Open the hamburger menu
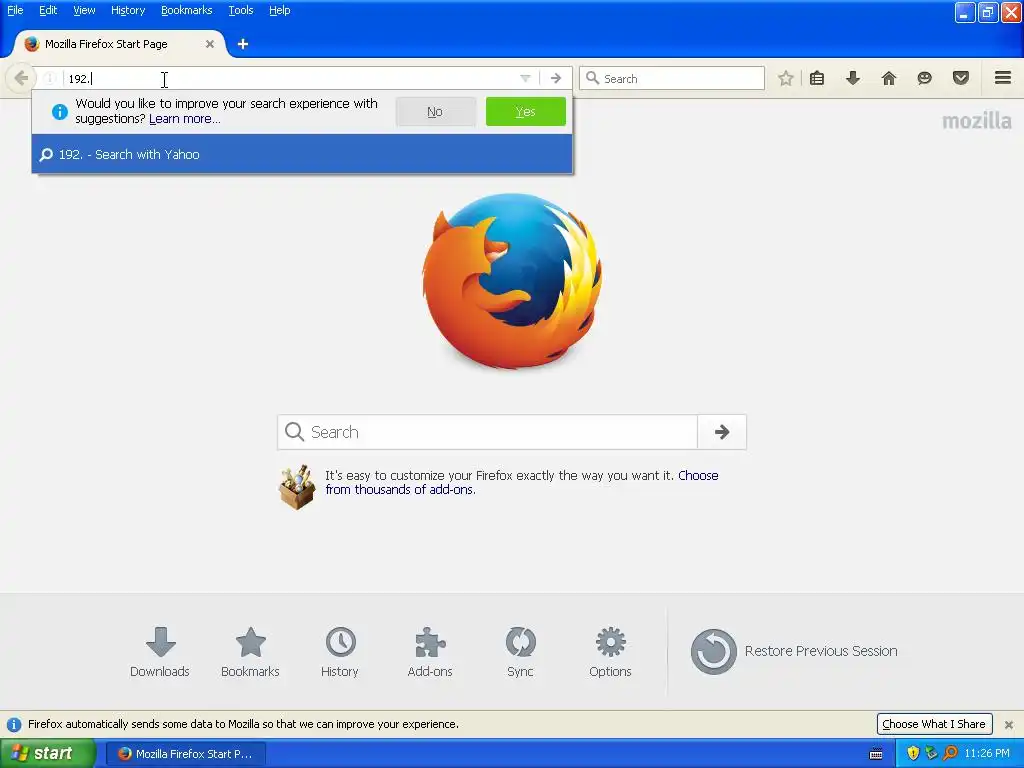Screen dimensions: 1024x768 1003,78
